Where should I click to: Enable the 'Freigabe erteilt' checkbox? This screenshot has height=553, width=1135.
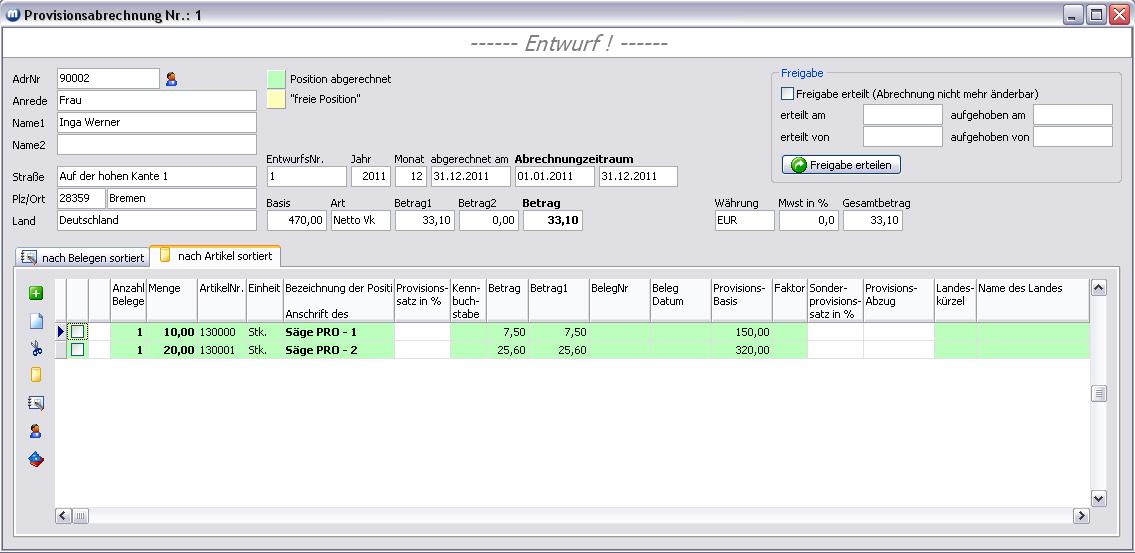click(x=788, y=94)
